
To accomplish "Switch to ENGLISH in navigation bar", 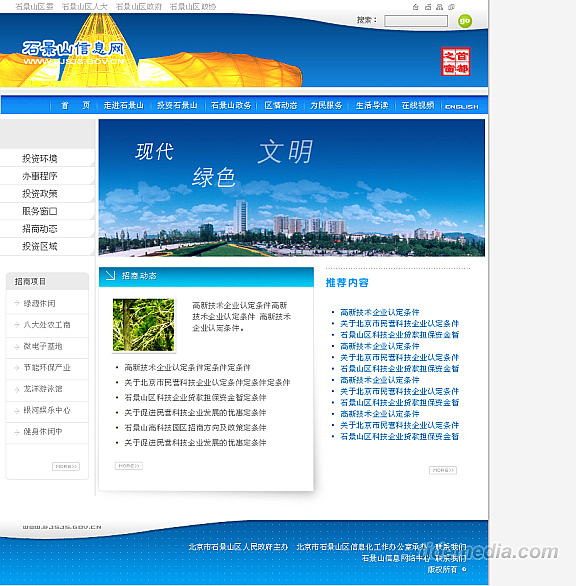I will [462, 107].
